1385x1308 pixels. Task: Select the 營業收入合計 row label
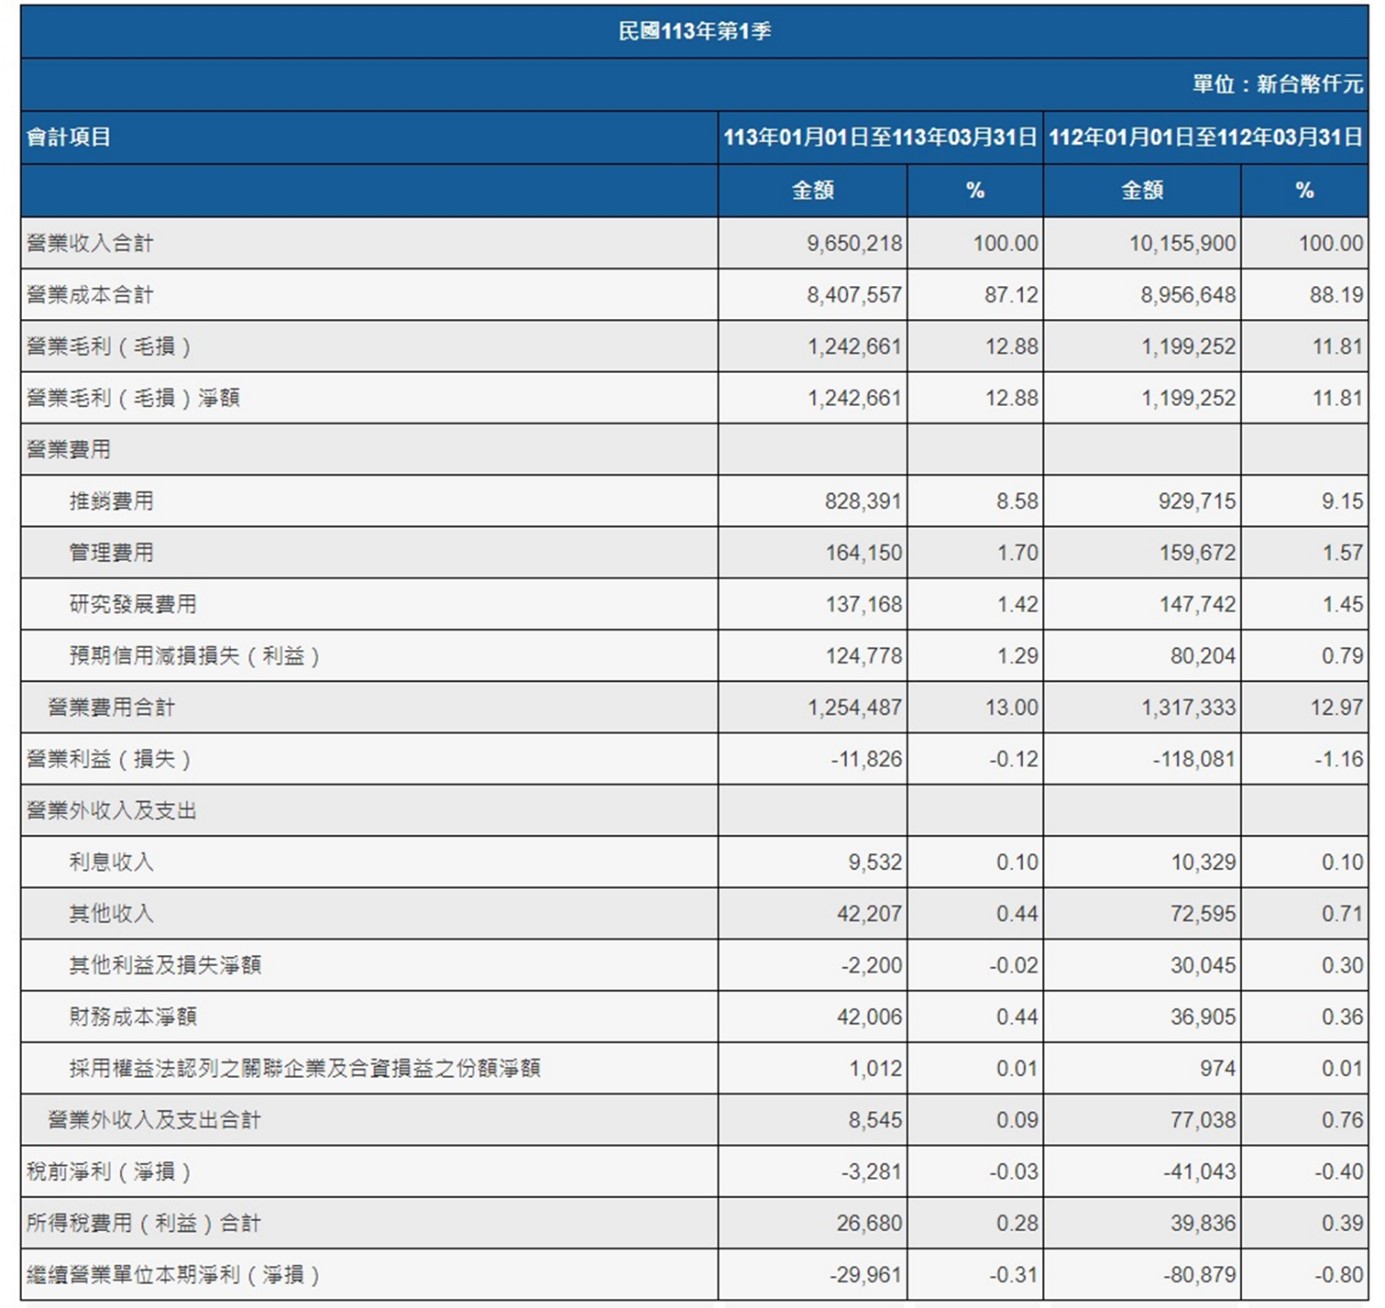click(x=90, y=243)
